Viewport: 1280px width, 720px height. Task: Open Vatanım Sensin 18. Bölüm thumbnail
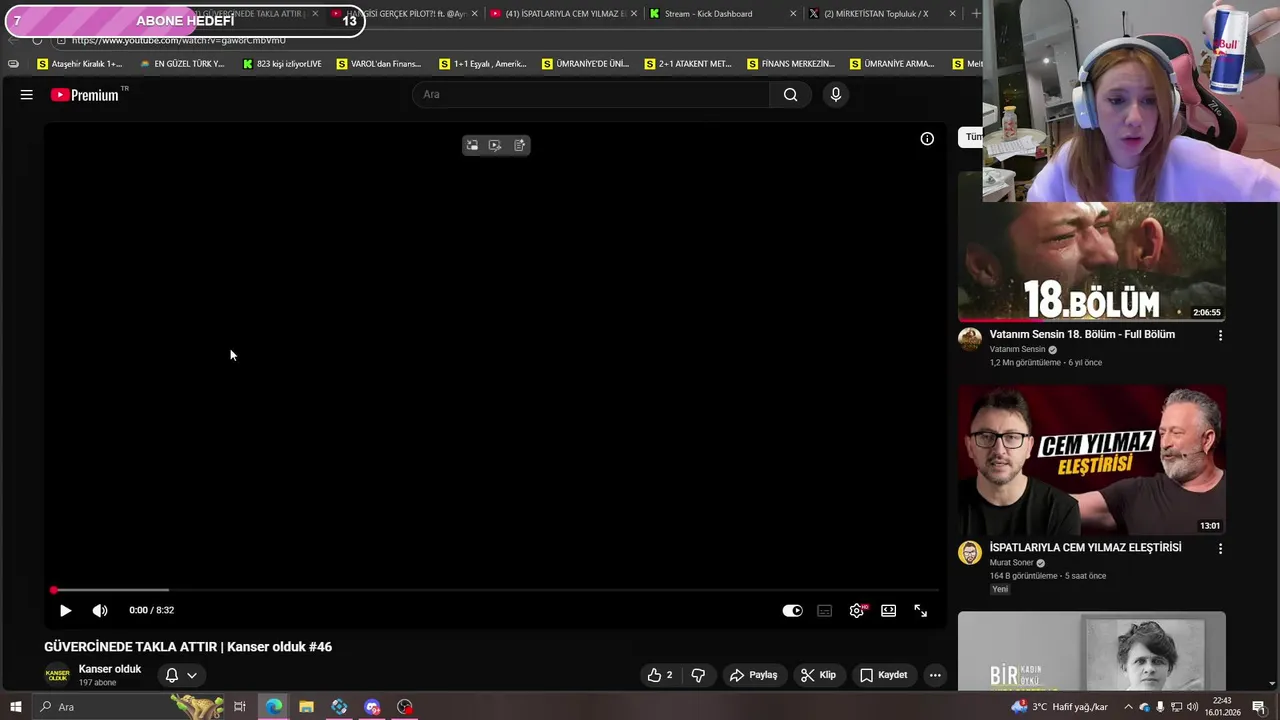(1092, 262)
